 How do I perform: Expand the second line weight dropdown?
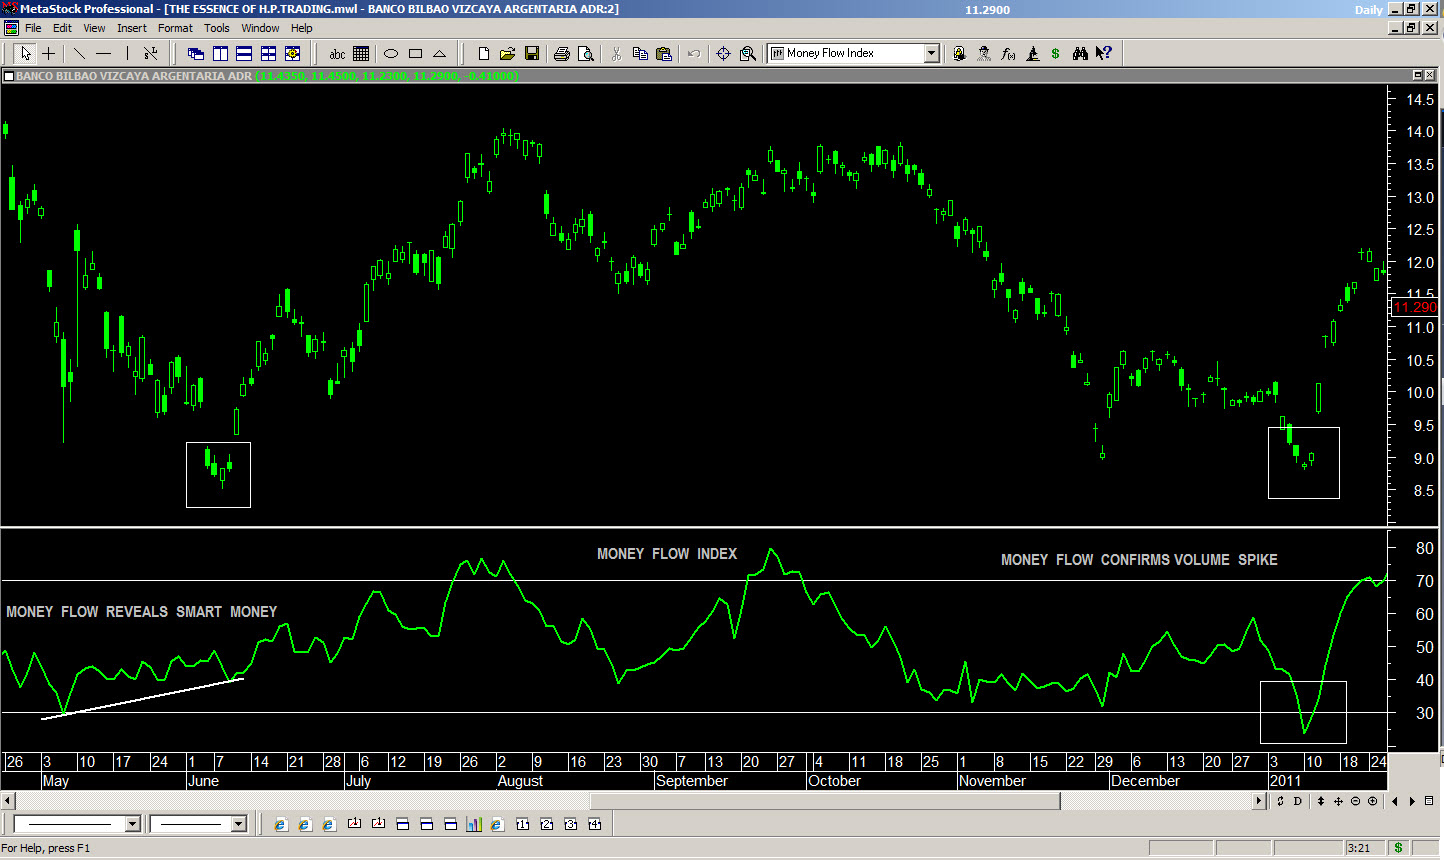coord(238,824)
